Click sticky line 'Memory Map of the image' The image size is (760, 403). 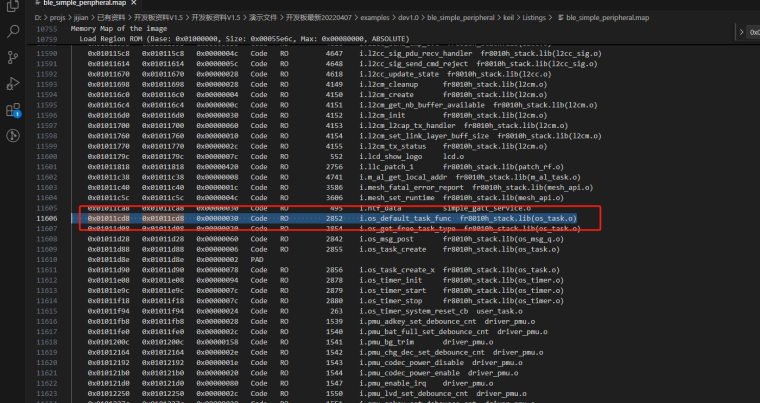[119, 29]
